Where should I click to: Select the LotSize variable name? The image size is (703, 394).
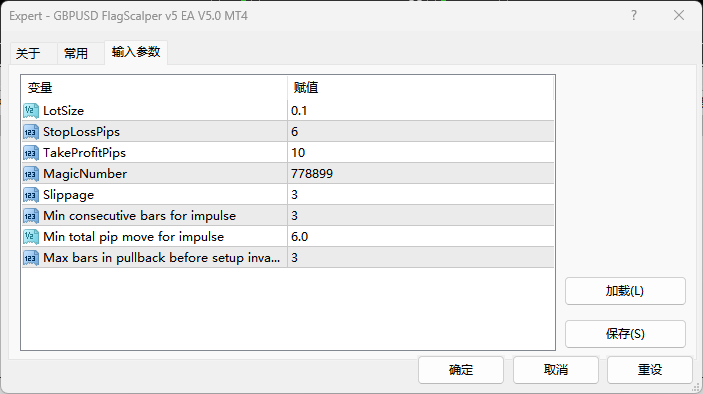63,111
